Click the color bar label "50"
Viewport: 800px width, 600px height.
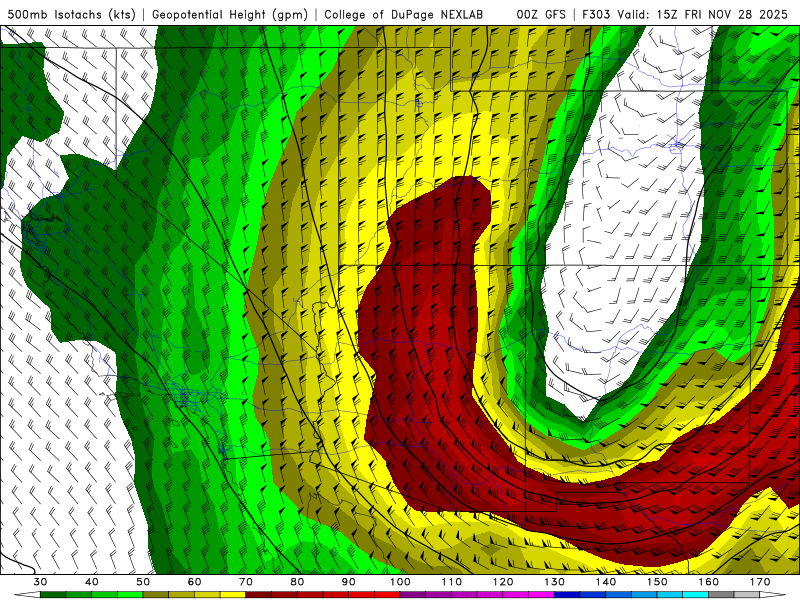[143, 582]
